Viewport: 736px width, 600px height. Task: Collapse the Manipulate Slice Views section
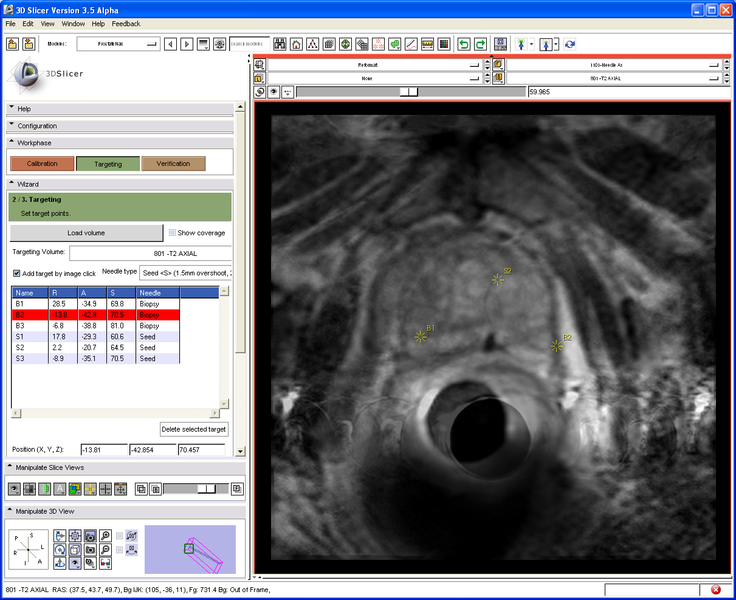pyautogui.click(x=125, y=468)
